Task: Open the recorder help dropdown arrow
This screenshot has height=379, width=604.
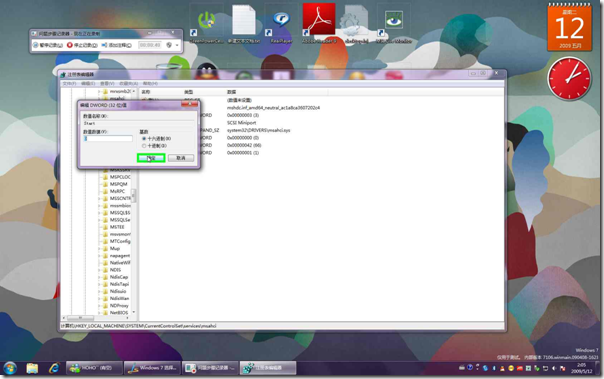Action: pos(177,45)
